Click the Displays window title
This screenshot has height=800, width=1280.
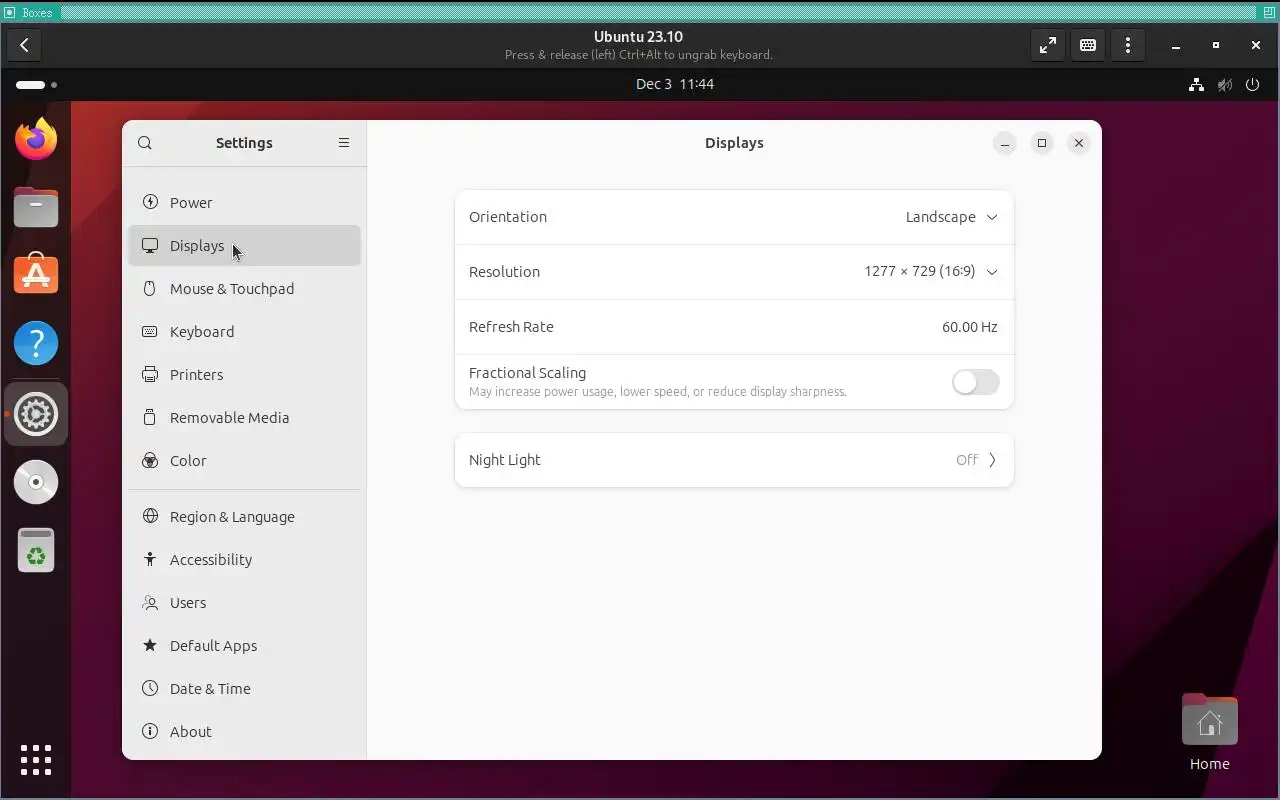734,143
